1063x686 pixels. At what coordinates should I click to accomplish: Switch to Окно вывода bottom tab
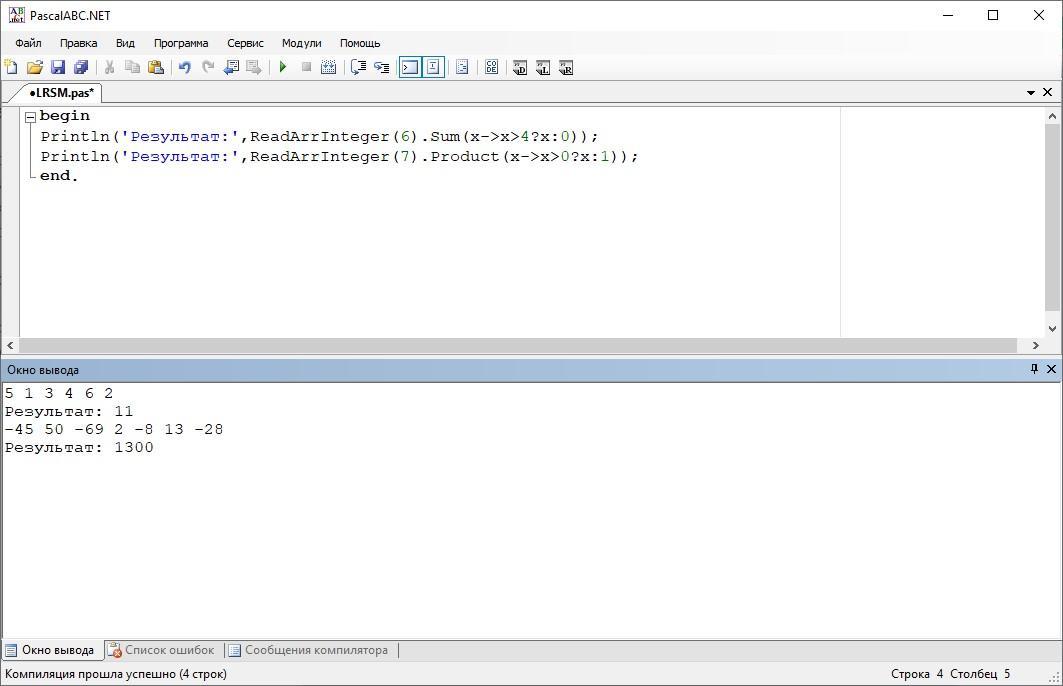point(52,650)
